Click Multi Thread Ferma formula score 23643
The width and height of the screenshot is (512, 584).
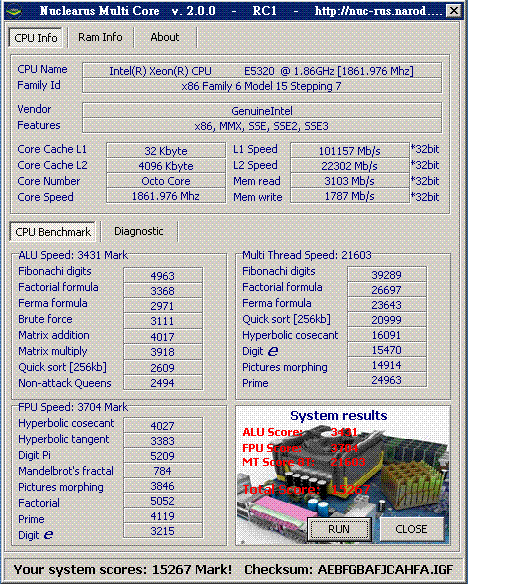pos(387,305)
